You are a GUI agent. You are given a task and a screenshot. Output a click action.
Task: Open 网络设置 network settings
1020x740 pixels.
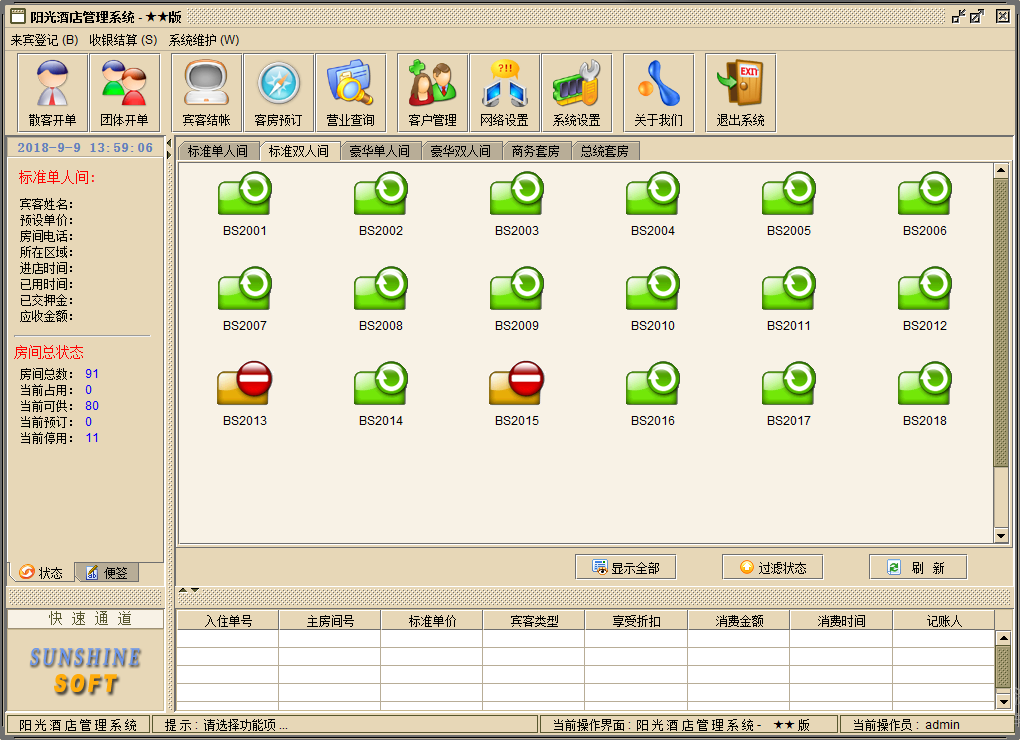pos(504,93)
